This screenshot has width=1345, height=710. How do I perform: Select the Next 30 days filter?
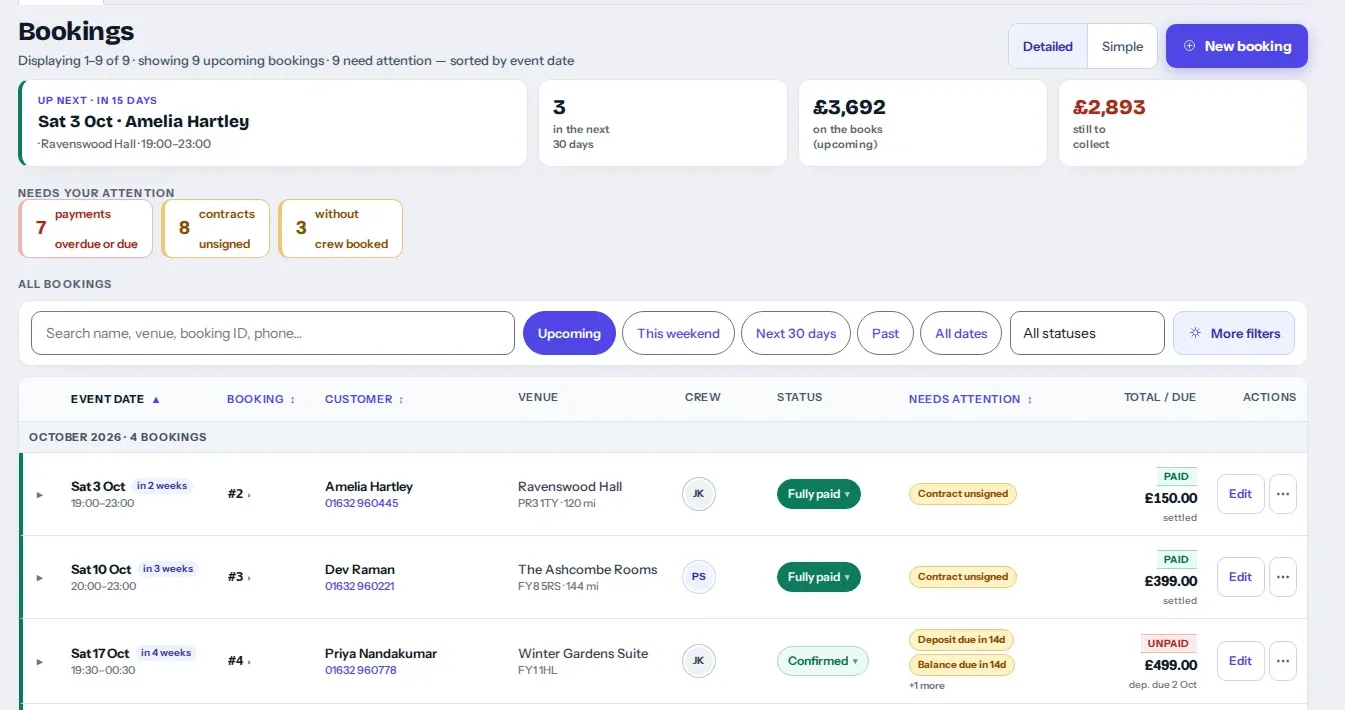(x=796, y=333)
